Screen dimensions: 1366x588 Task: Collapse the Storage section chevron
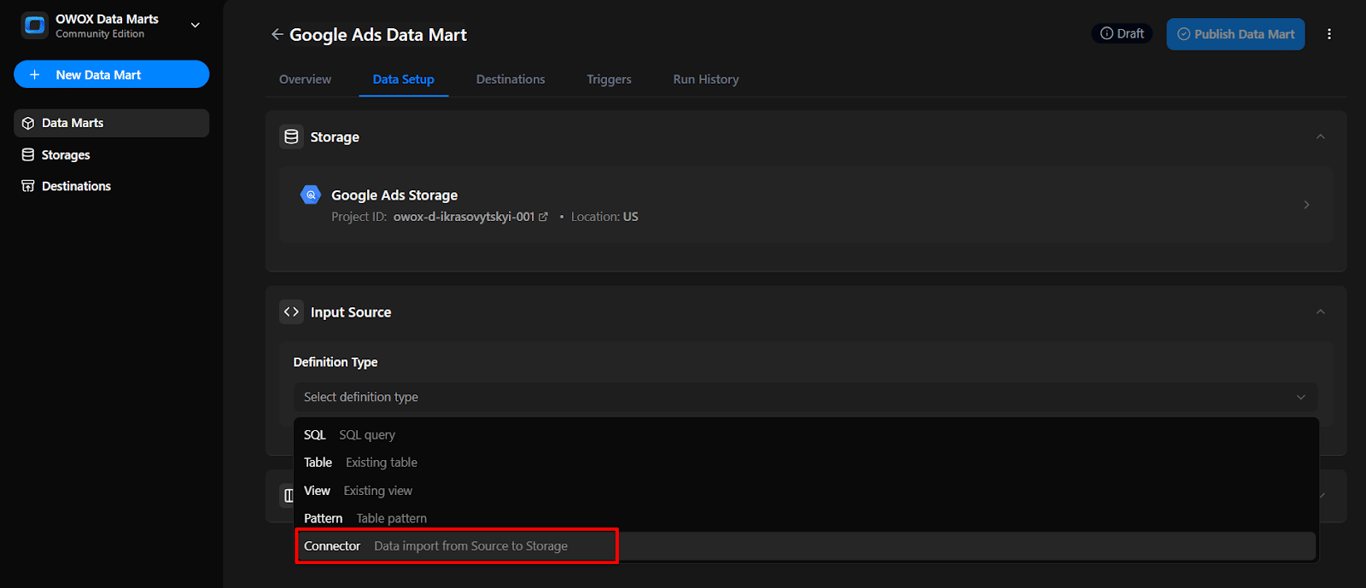point(1320,137)
